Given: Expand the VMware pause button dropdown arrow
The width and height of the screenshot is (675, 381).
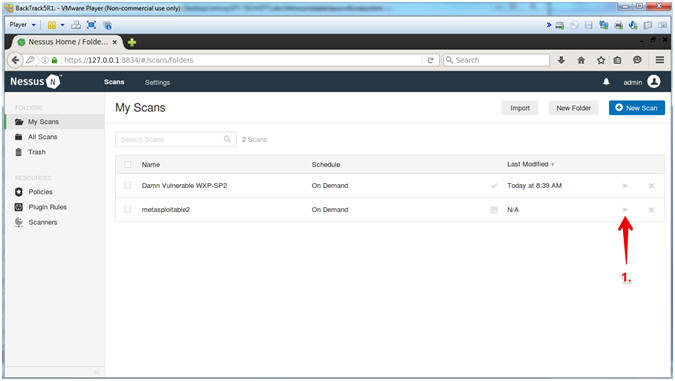Looking at the screenshot, I should click(62, 25).
